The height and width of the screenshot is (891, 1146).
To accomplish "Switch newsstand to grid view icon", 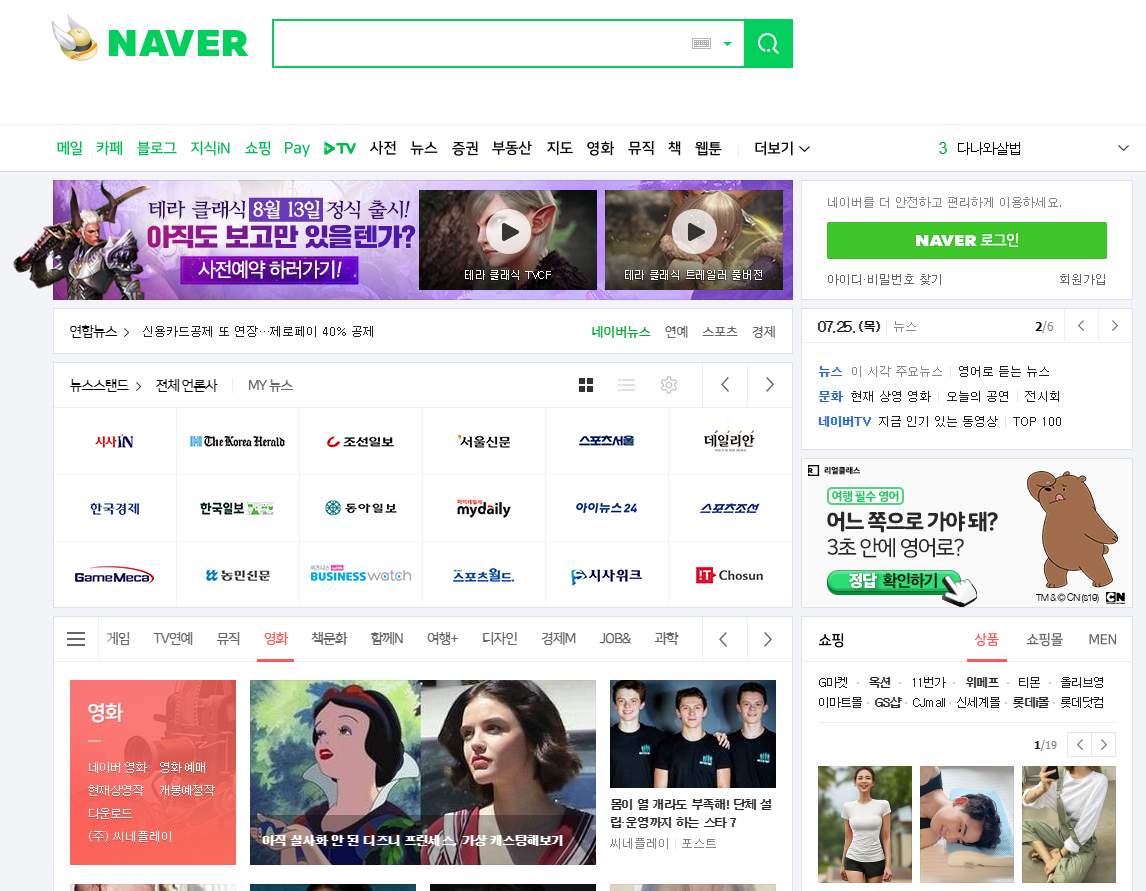I will 585,385.
